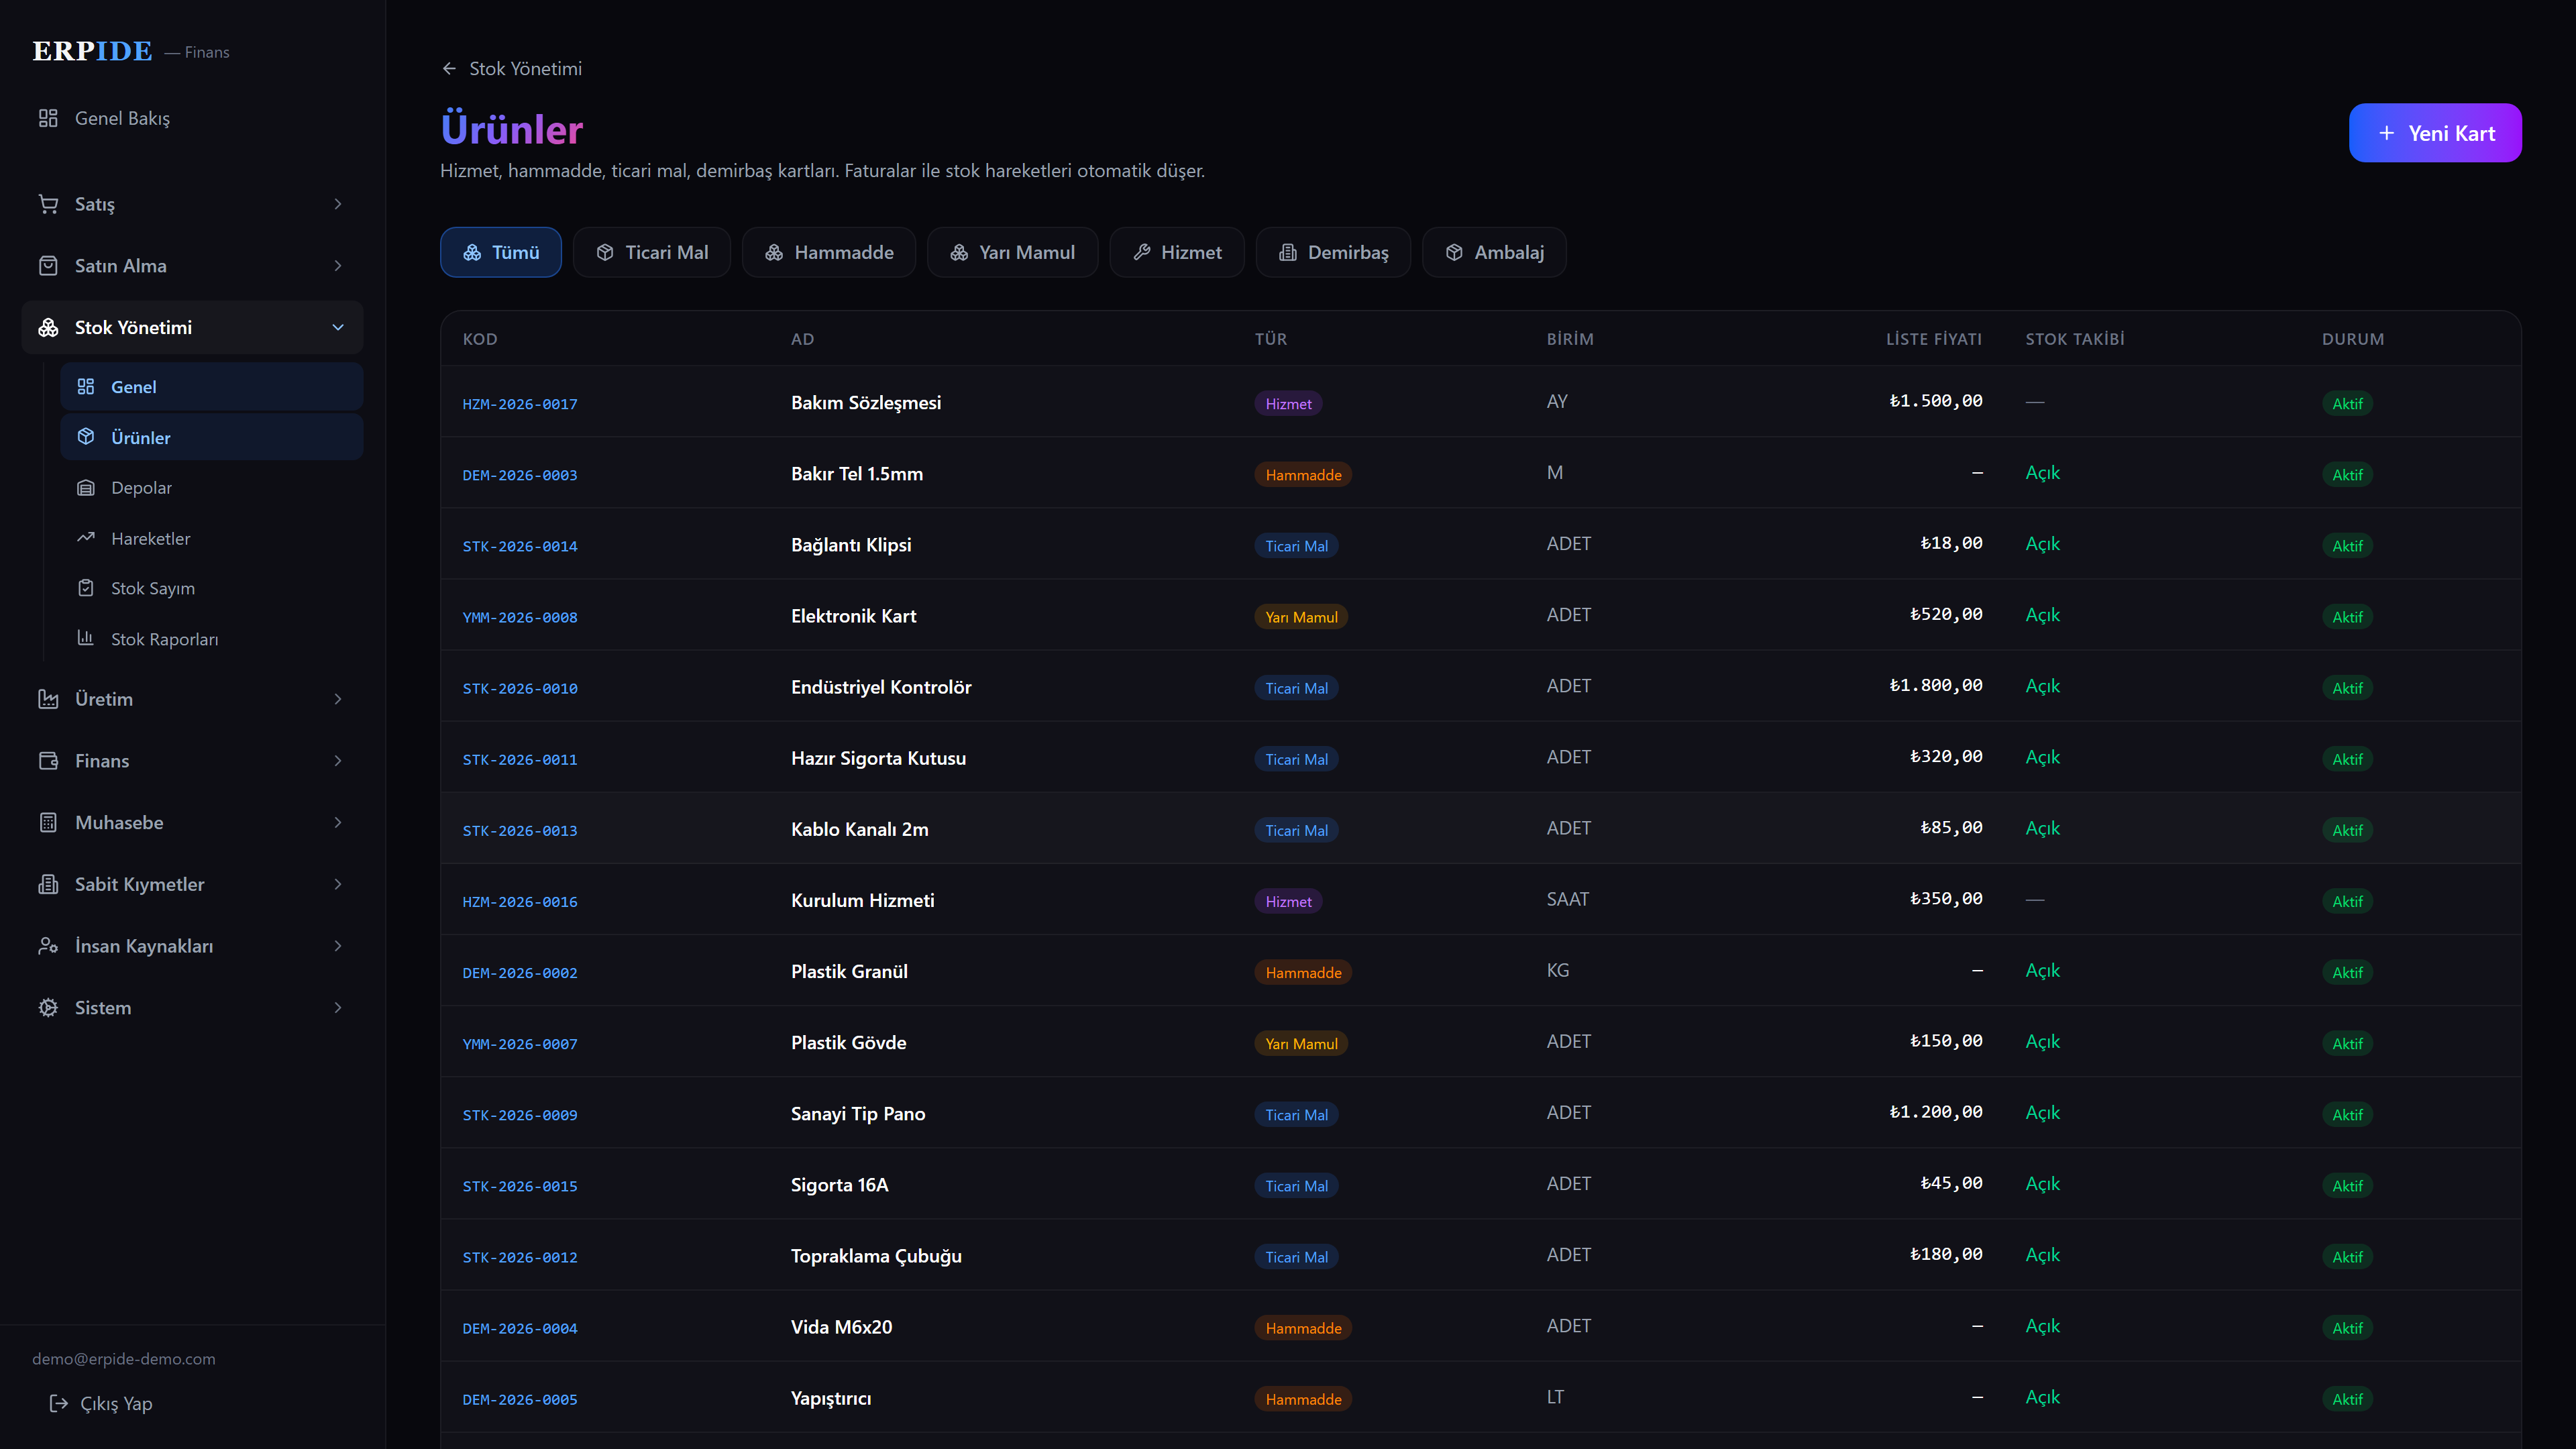Open the Demirbaş filter tab
The width and height of the screenshot is (2576, 1449).
1333,253
